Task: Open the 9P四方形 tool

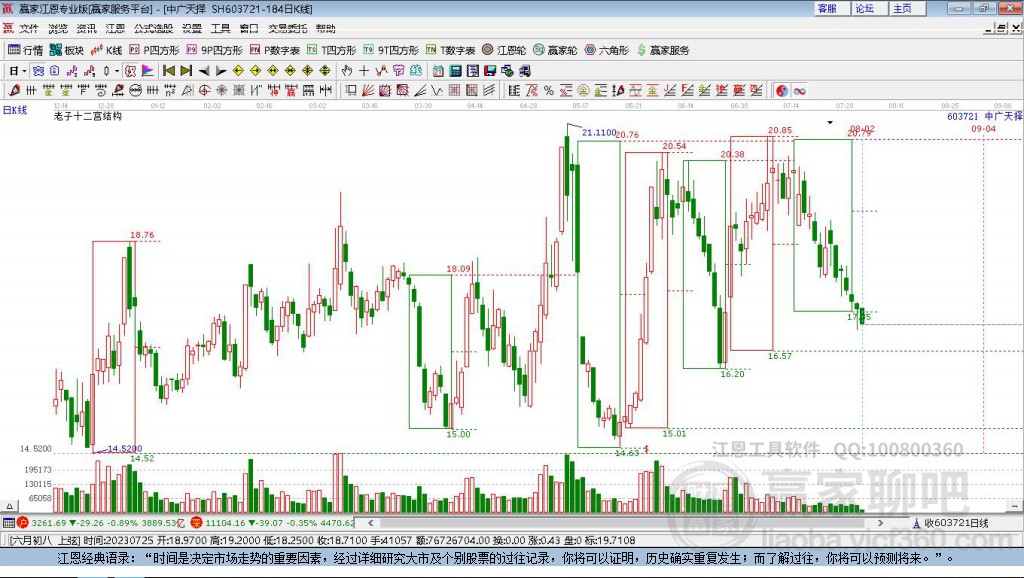Action: (214, 50)
